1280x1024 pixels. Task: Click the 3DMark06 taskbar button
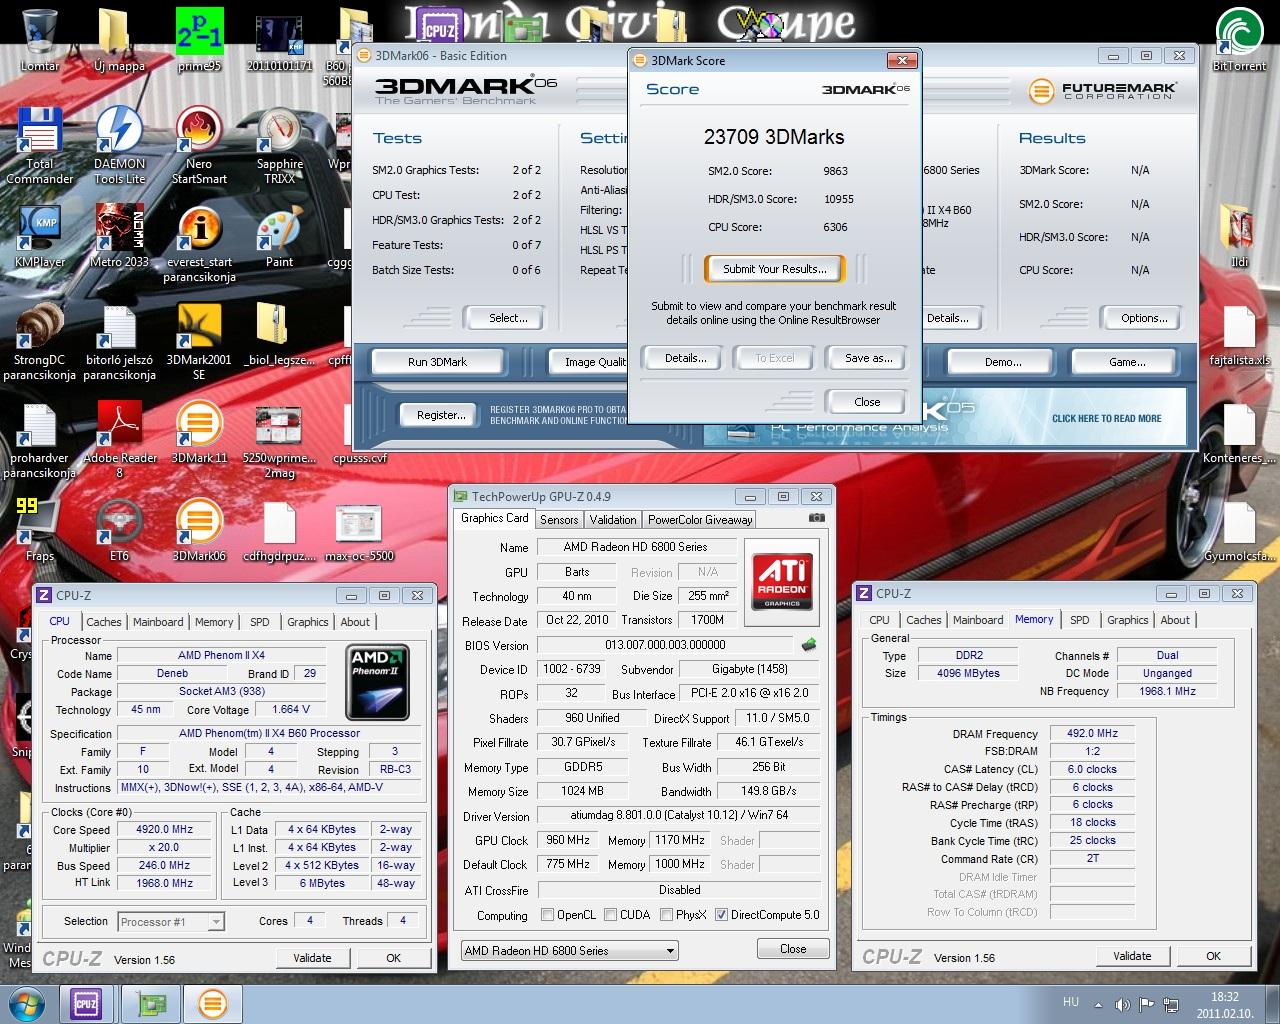point(211,1003)
